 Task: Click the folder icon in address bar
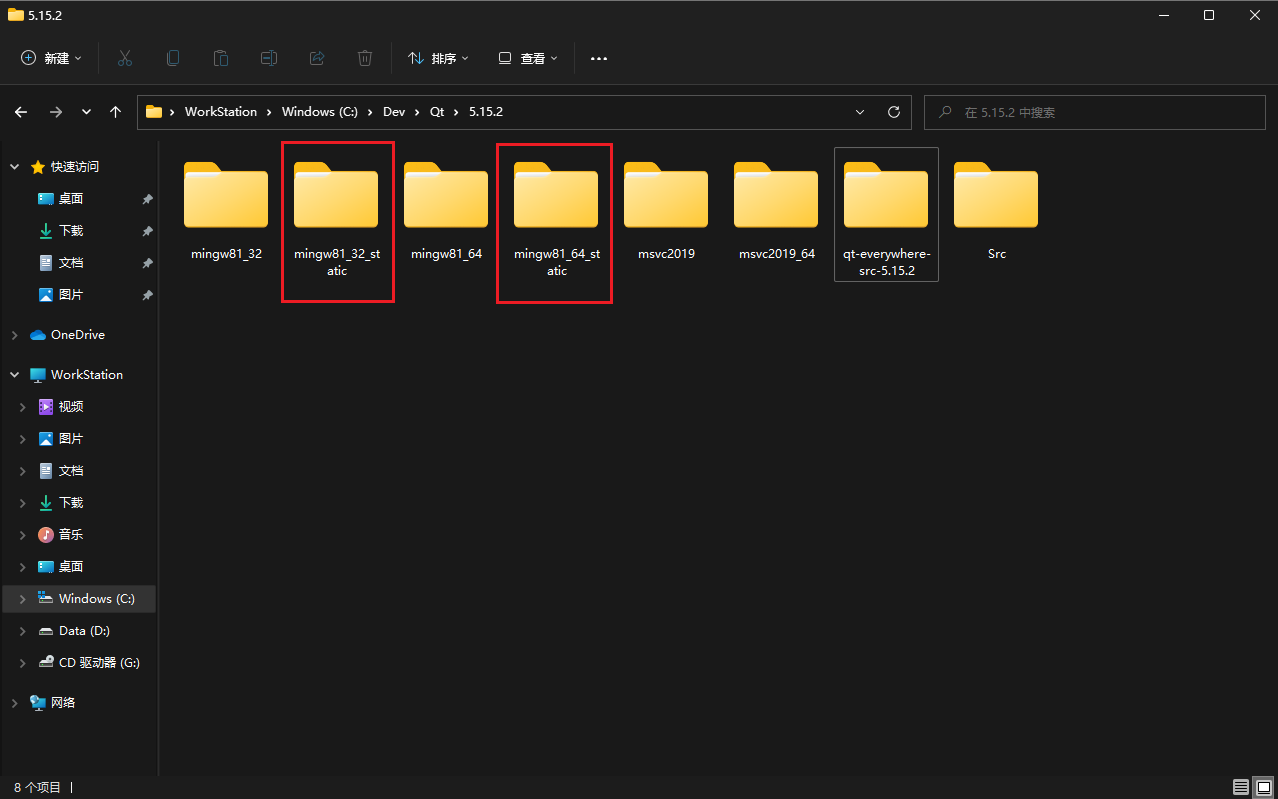(154, 112)
